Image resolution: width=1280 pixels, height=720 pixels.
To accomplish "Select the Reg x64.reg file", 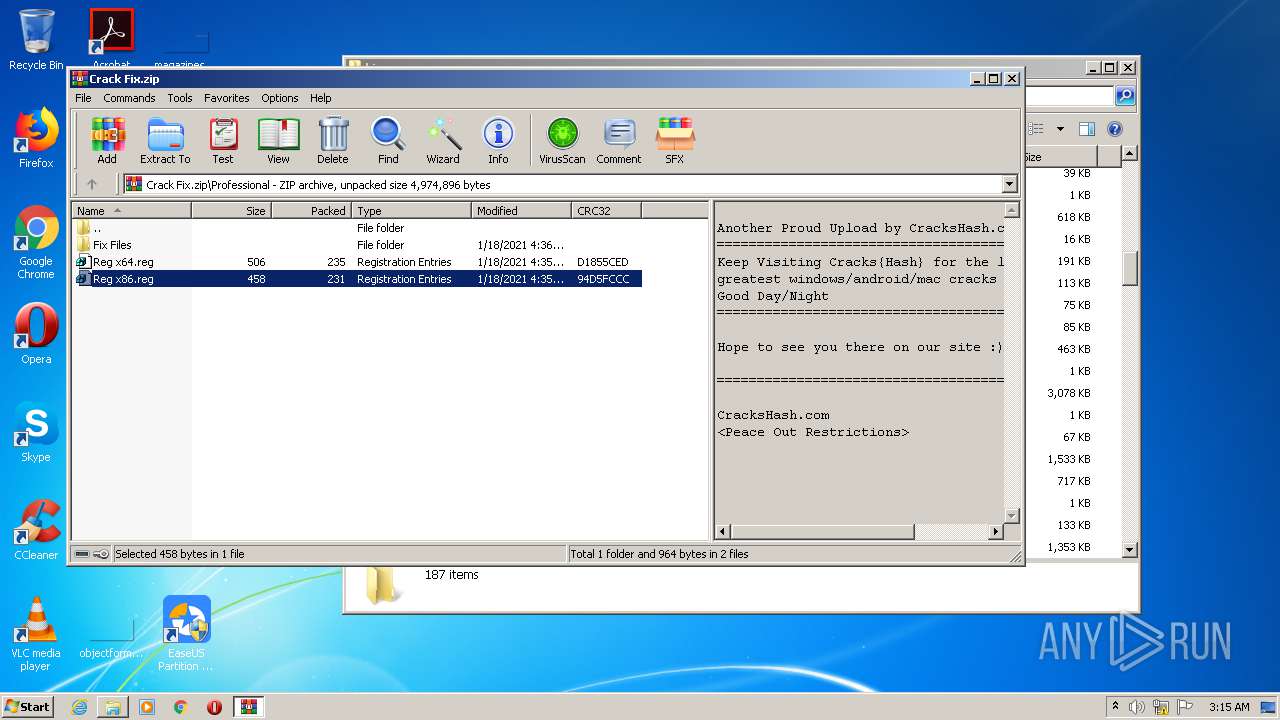I will [x=357, y=262].
